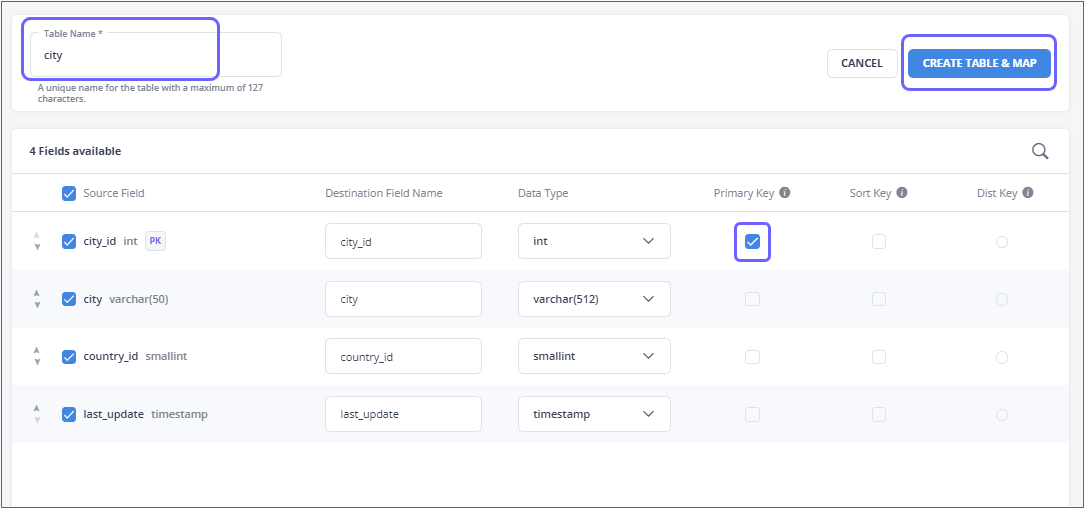
Task: Click the '4 Fields available' text
Action: click(75, 151)
